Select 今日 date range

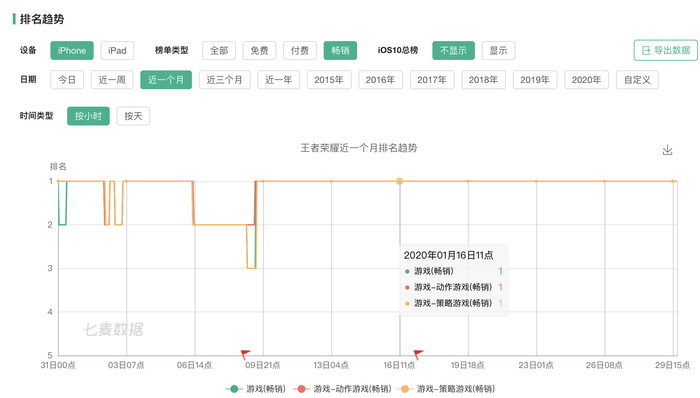click(x=67, y=80)
